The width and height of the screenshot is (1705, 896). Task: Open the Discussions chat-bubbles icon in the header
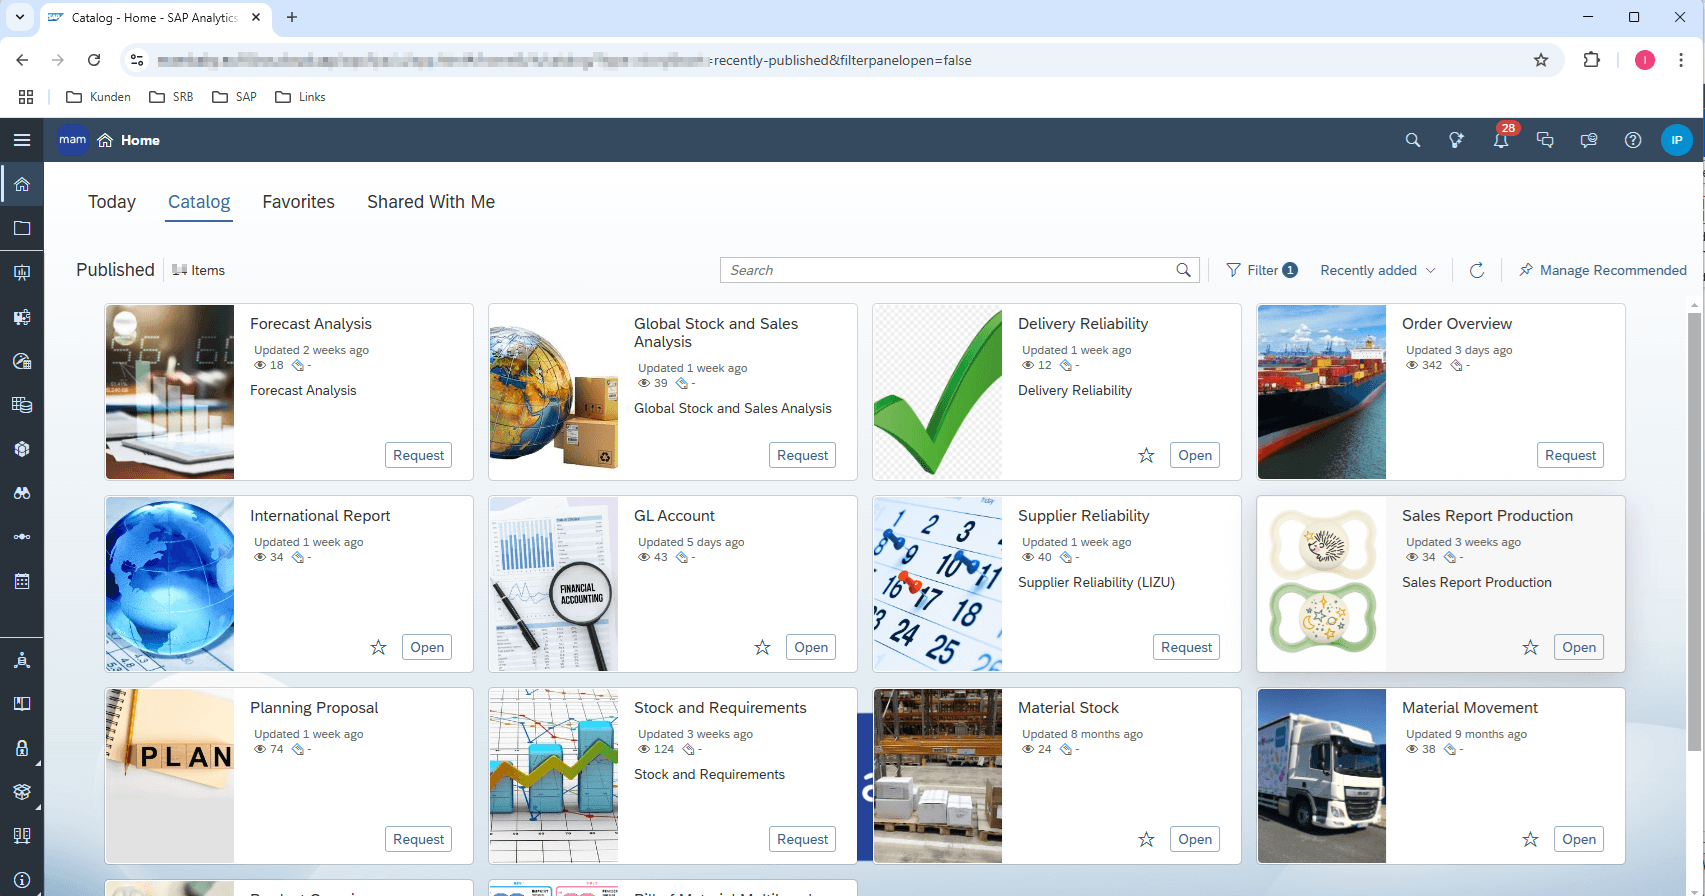(1545, 140)
